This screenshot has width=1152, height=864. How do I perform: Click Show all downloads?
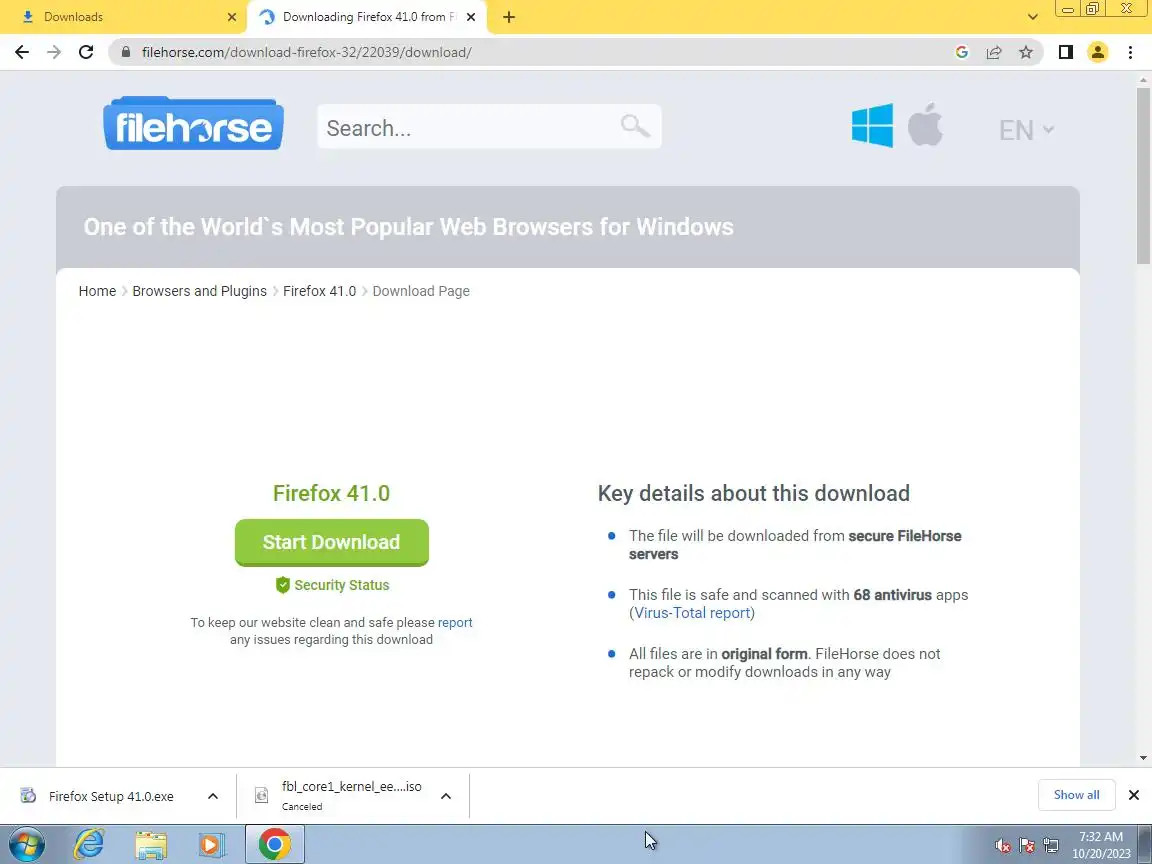(x=1076, y=795)
